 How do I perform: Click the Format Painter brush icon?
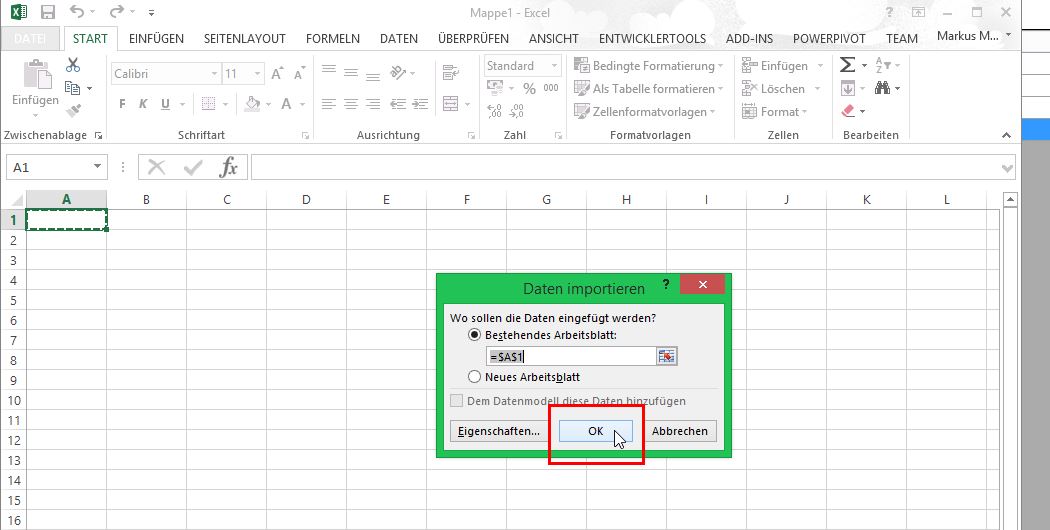coord(73,110)
